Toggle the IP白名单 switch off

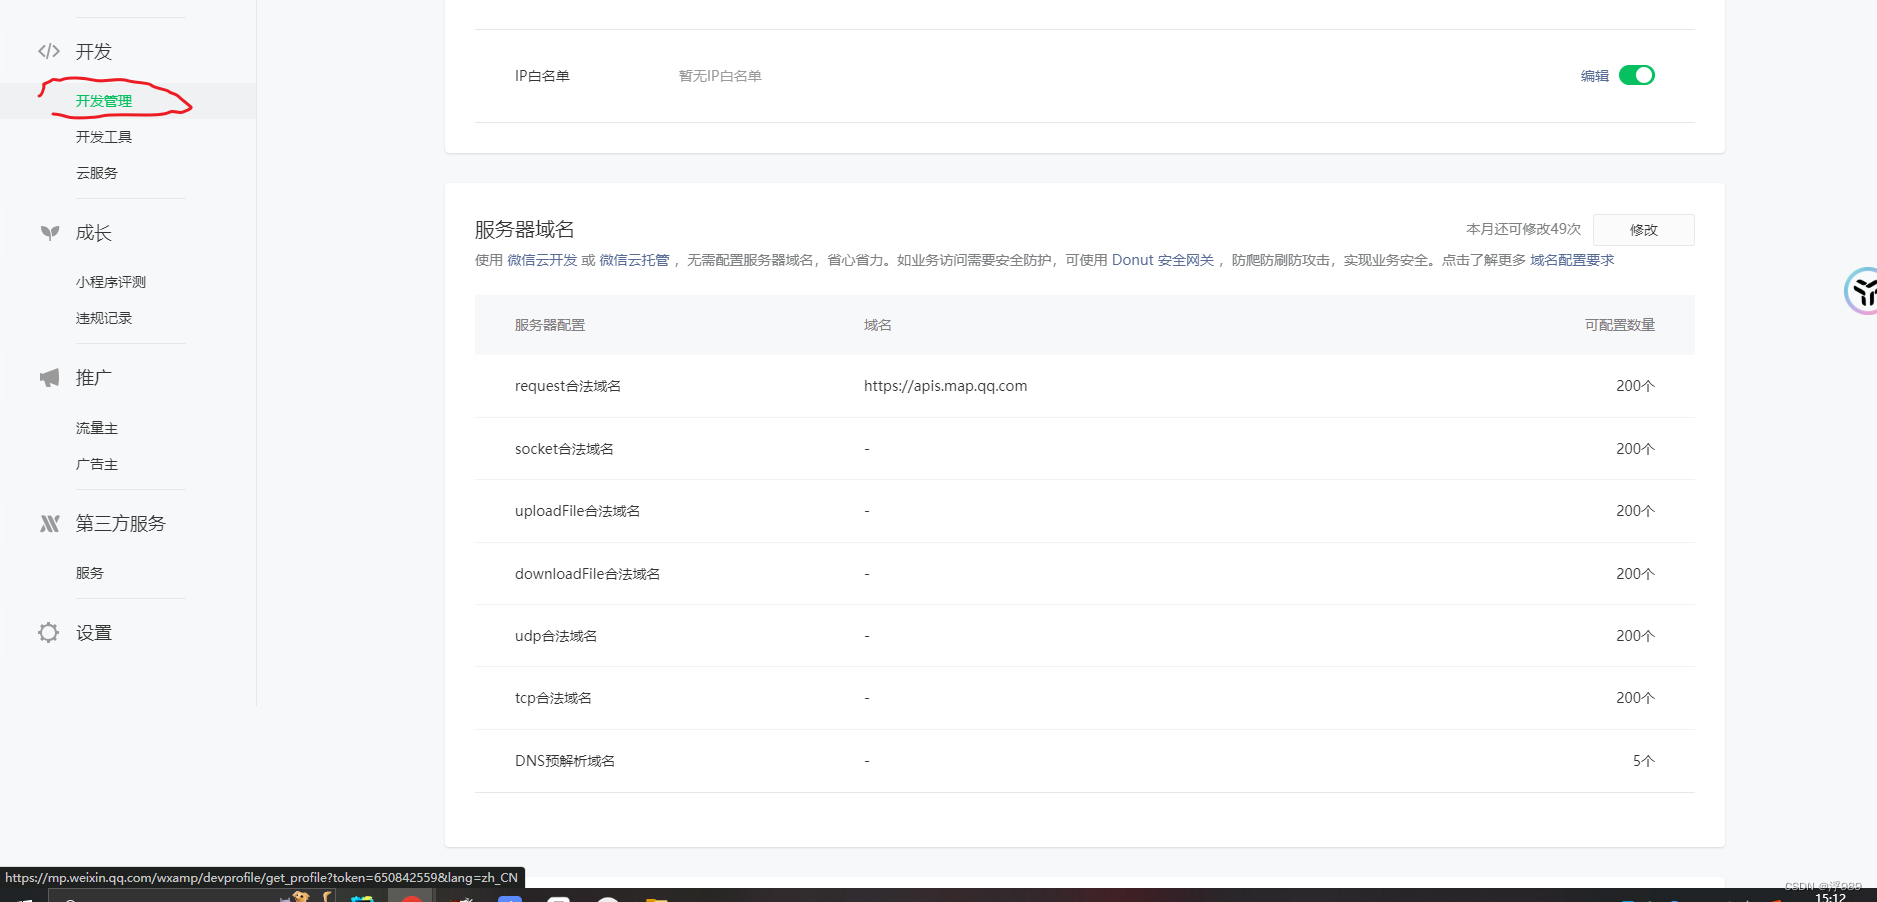1637,75
